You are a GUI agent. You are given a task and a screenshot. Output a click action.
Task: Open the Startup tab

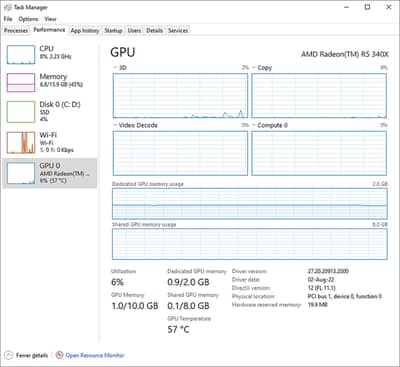pos(113,30)
